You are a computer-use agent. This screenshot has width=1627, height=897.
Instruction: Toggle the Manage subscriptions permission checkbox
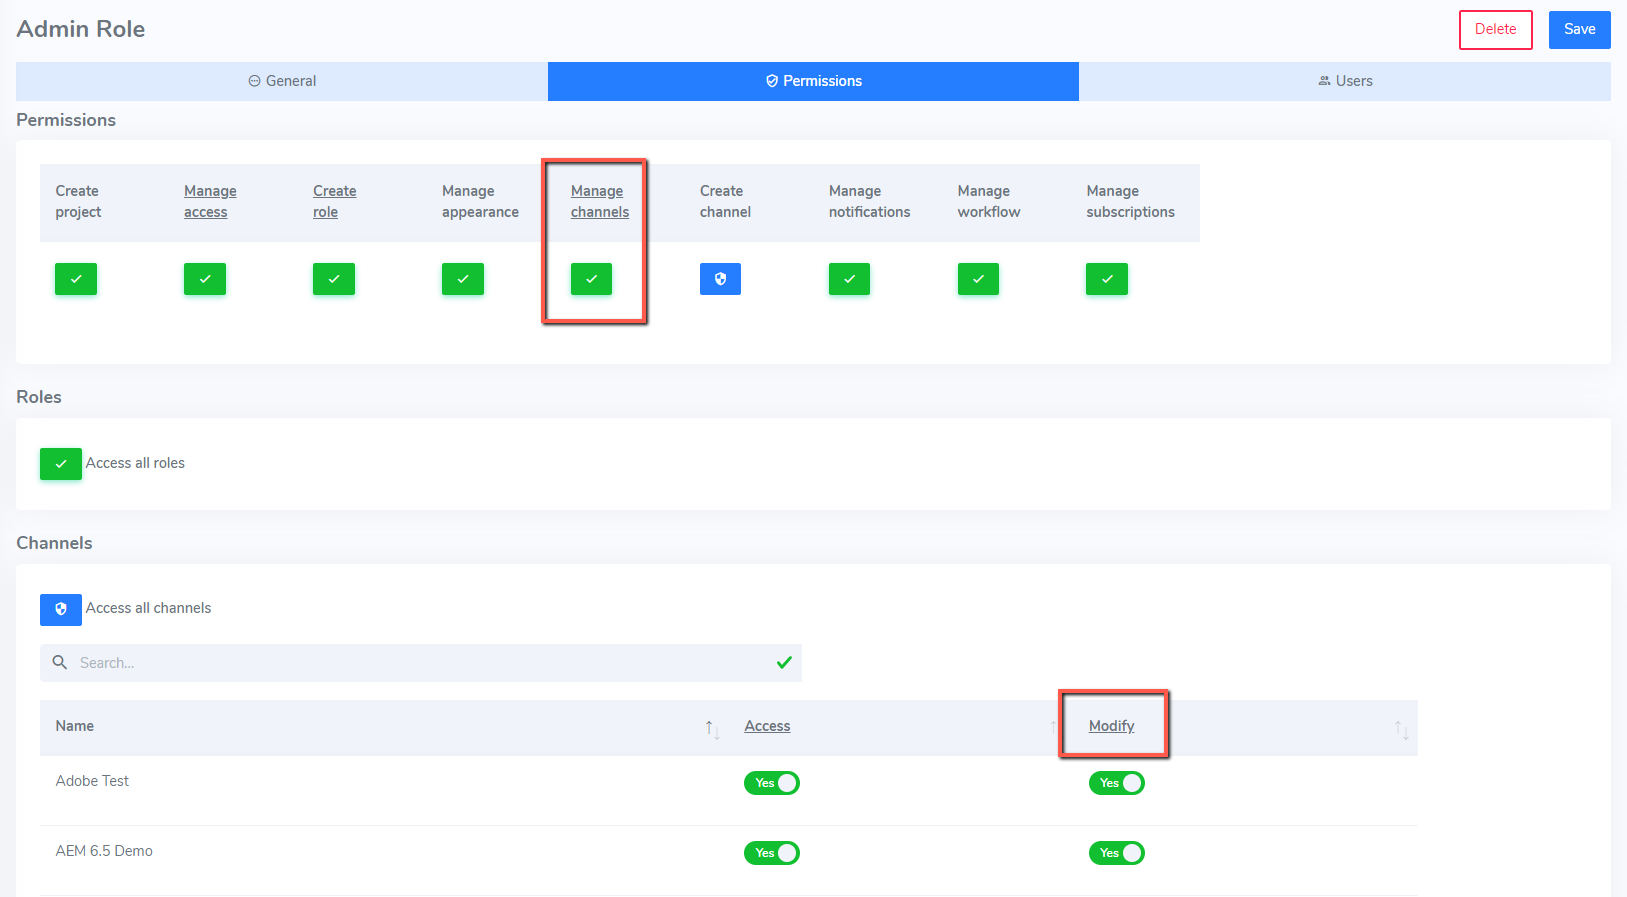pos(1107,279)
